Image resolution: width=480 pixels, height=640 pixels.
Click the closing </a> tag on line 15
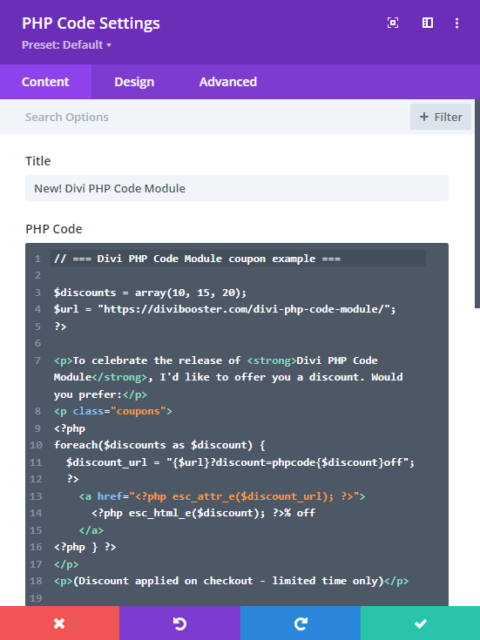click(x=91, y=530)
